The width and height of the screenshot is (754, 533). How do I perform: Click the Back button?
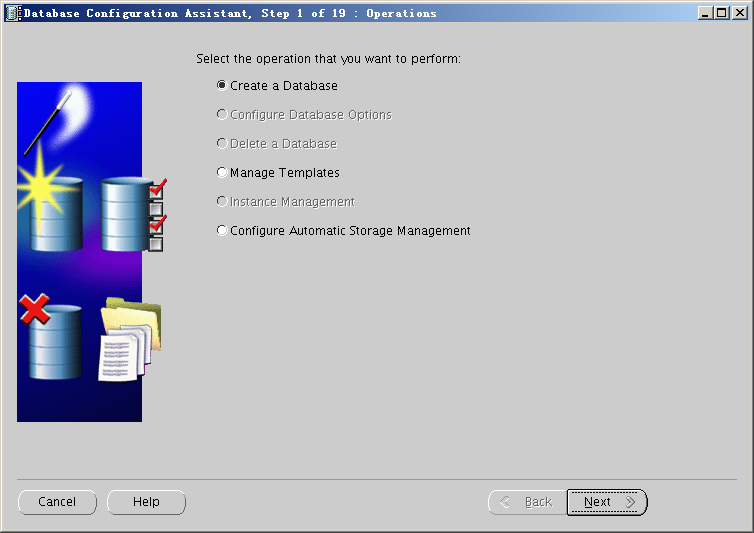point(526,502)
